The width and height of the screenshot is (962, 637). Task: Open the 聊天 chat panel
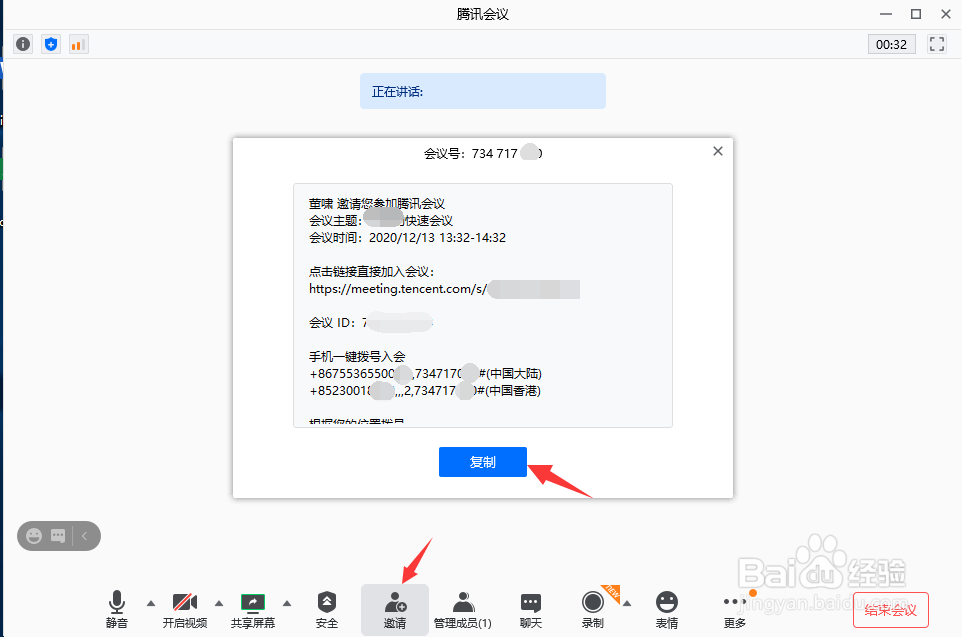[530, 608]
